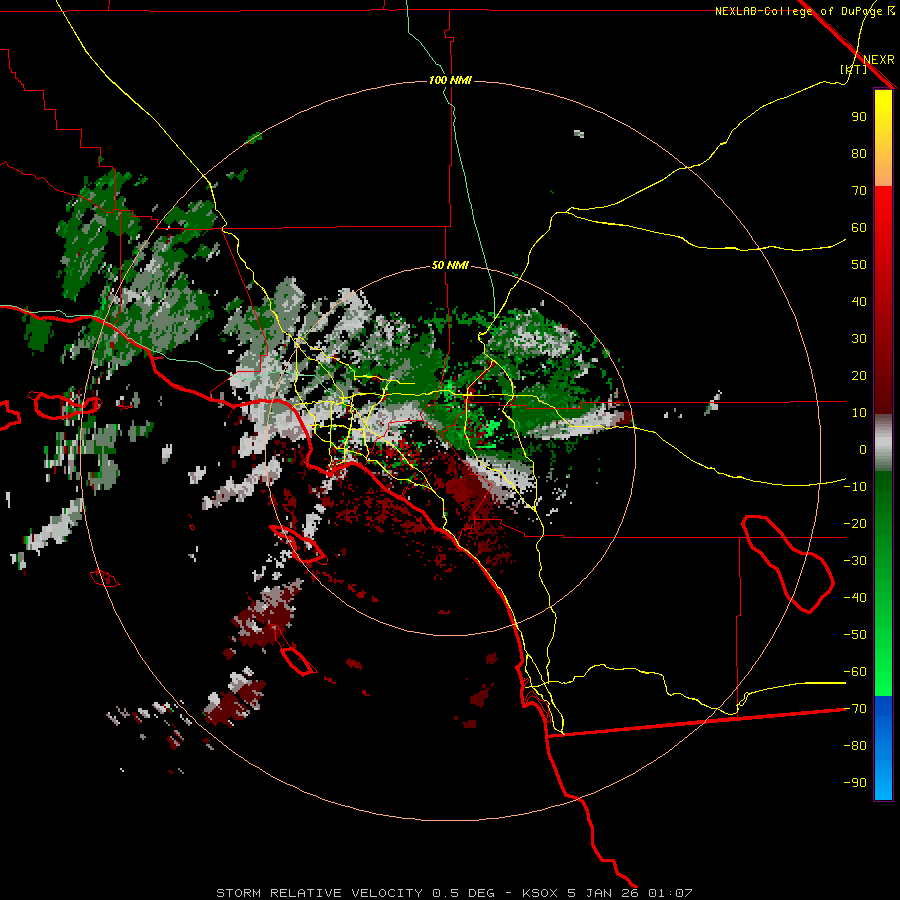Viewport: 900px width, 900px height.
Task: Click the positive "60" scale value
Action: (x=859, y=228)
